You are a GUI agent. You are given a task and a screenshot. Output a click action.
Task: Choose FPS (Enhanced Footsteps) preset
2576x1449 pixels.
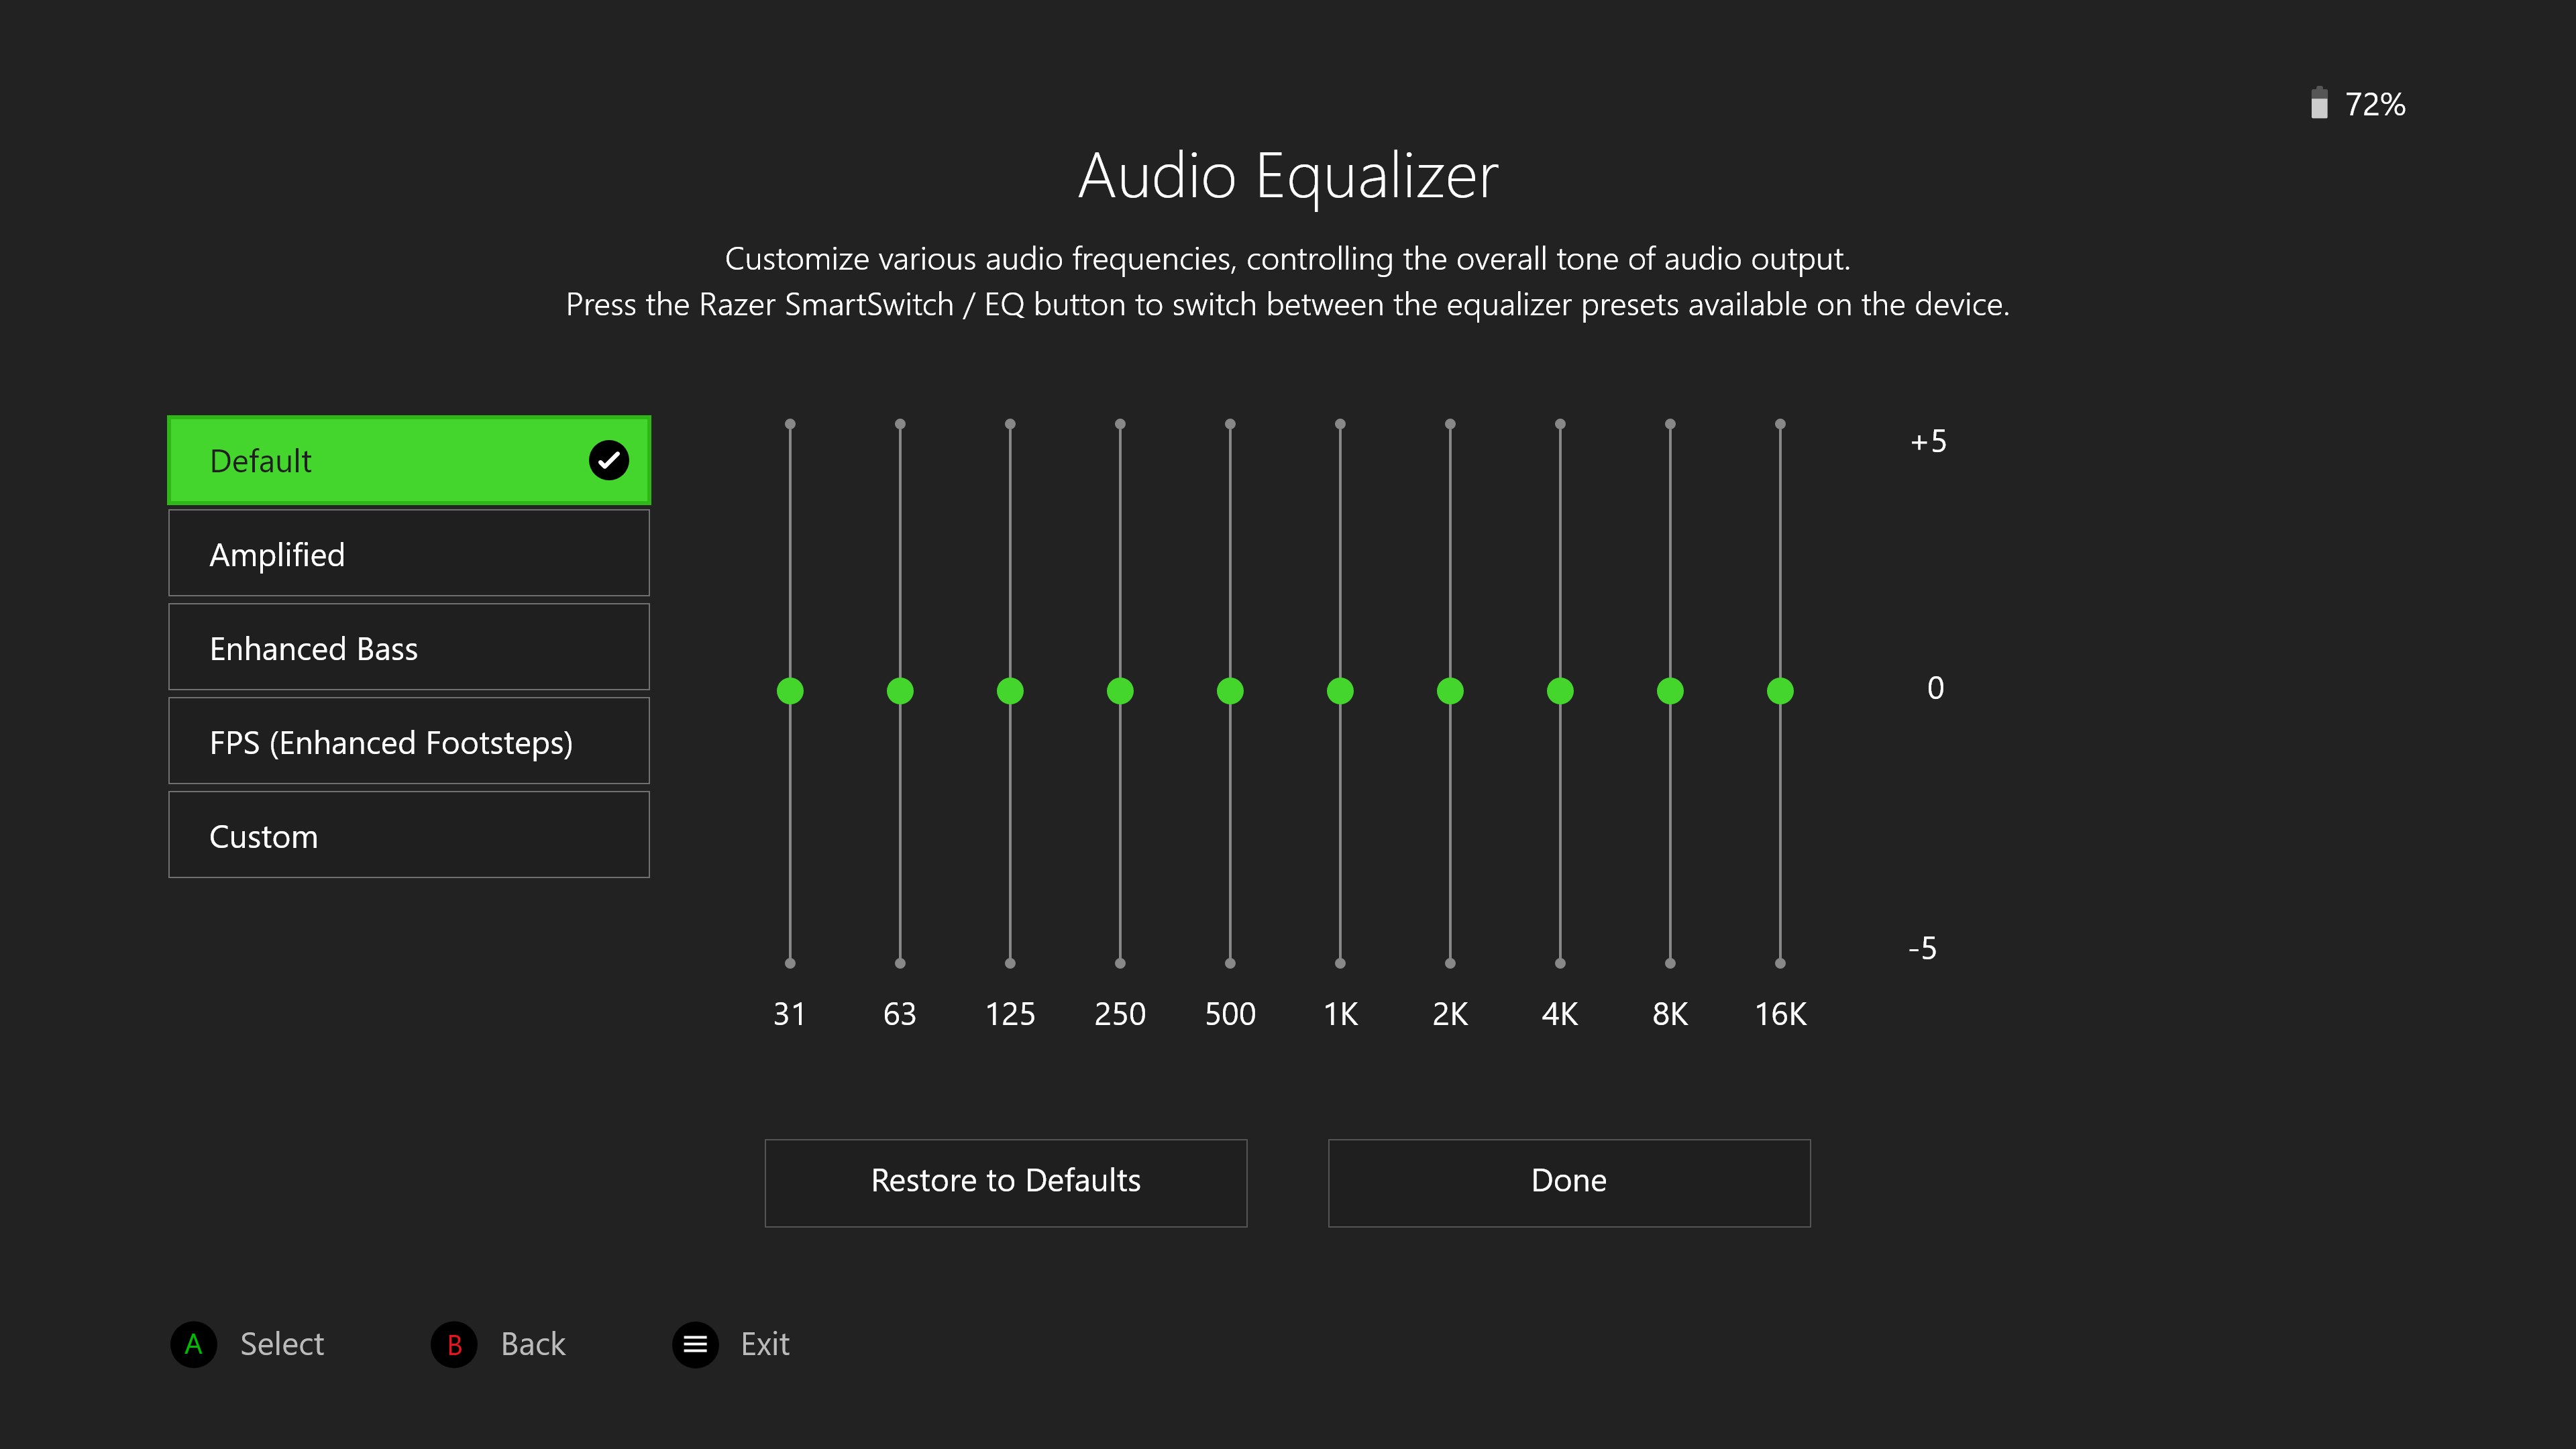(408, 742)
